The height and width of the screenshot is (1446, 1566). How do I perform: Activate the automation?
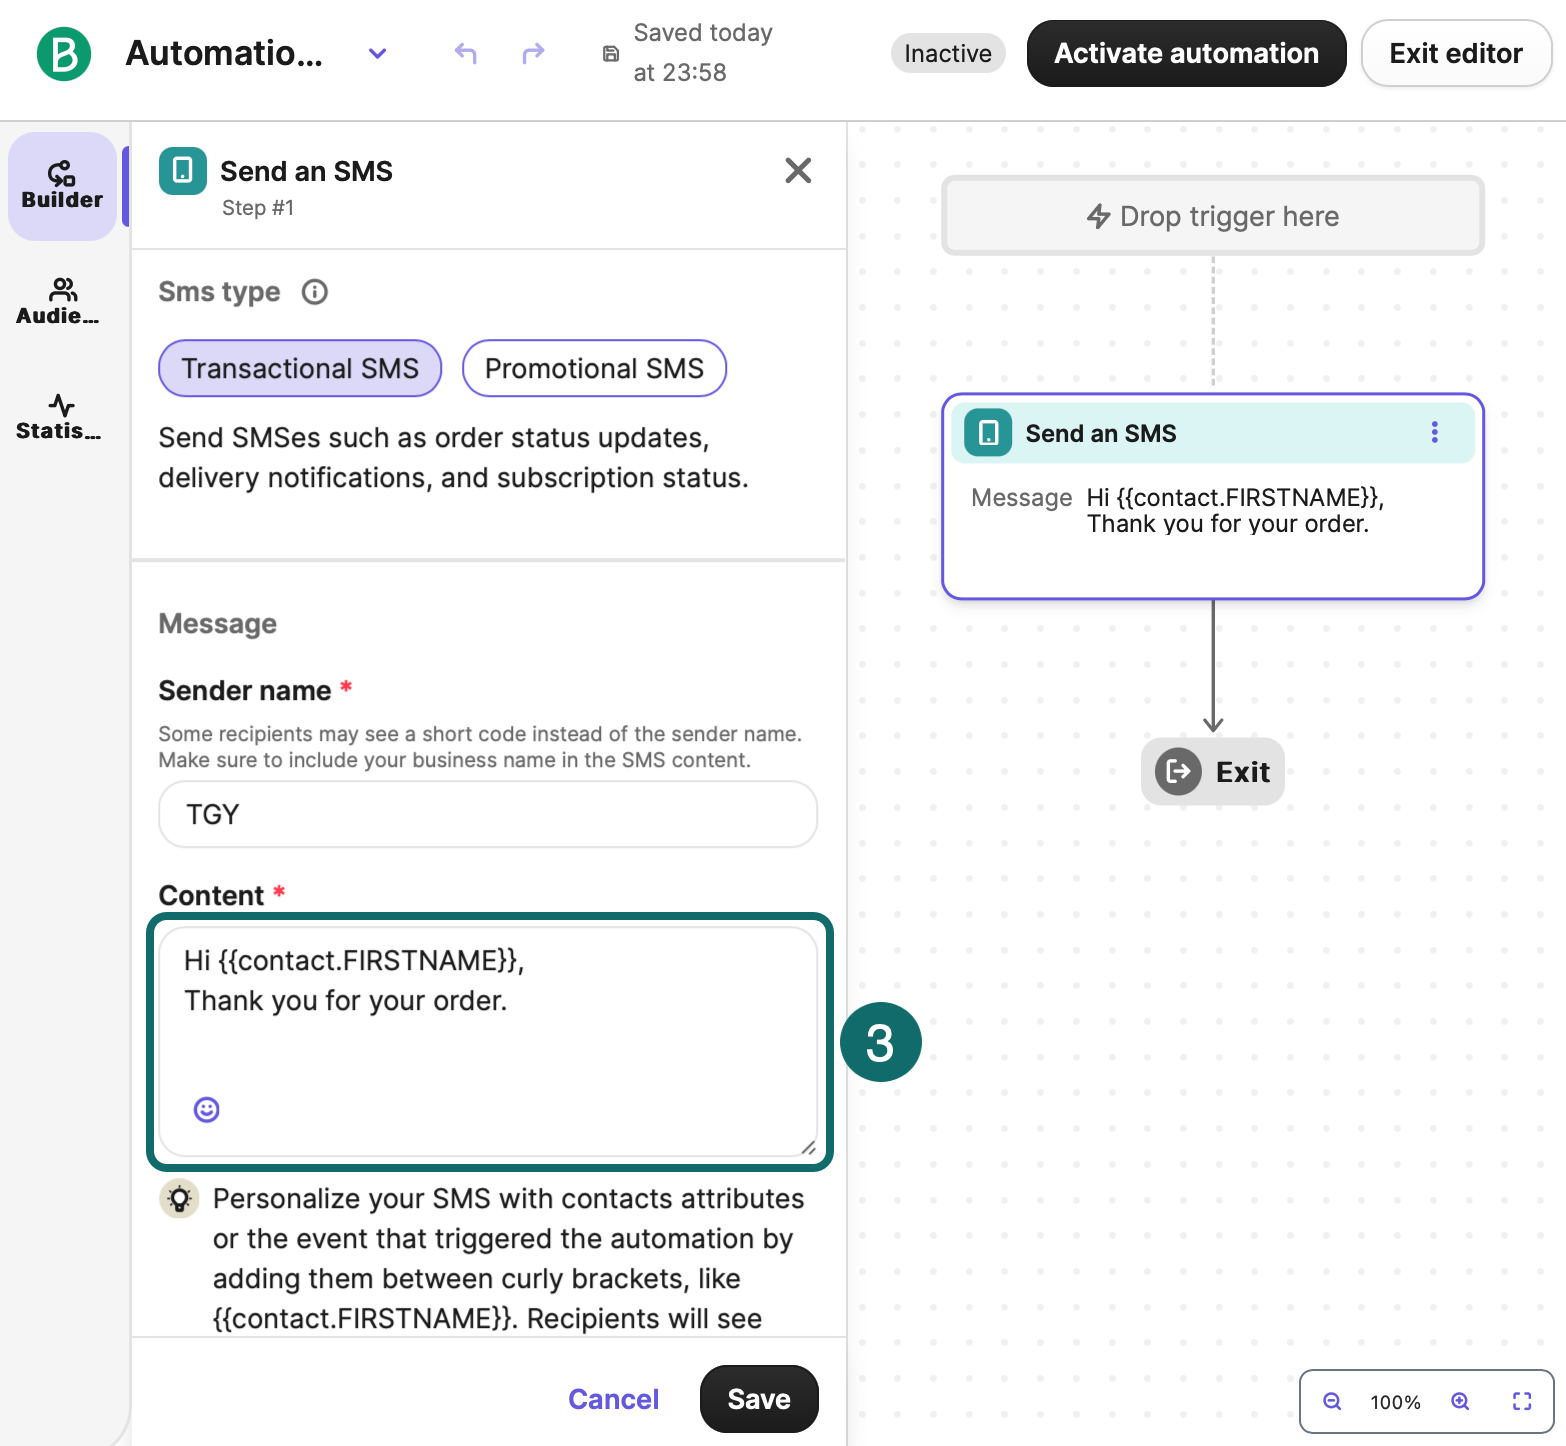pyautogui.click(x=1187, y=53)
